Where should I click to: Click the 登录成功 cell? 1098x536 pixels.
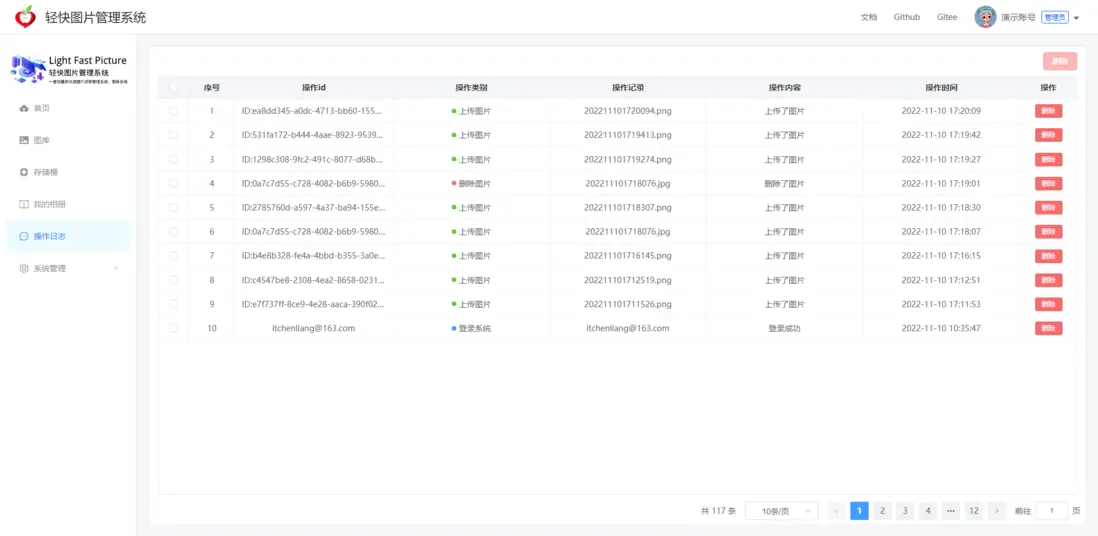784,328
